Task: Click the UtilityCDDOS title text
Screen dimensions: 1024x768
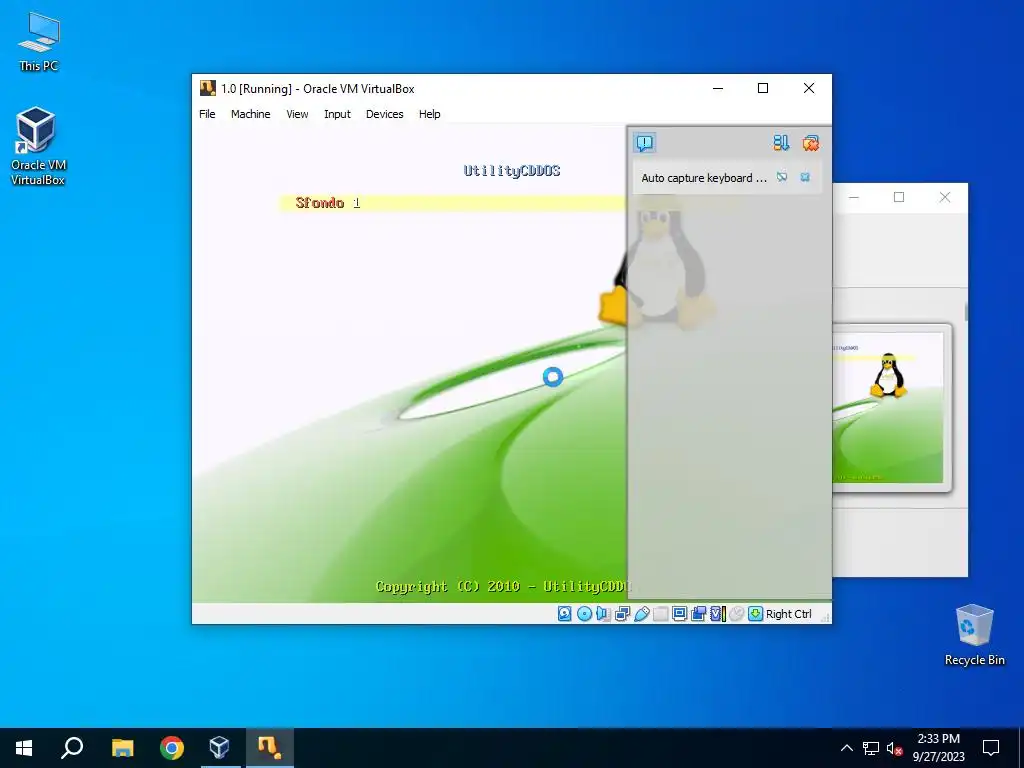Action: click(x=512, y=170)
